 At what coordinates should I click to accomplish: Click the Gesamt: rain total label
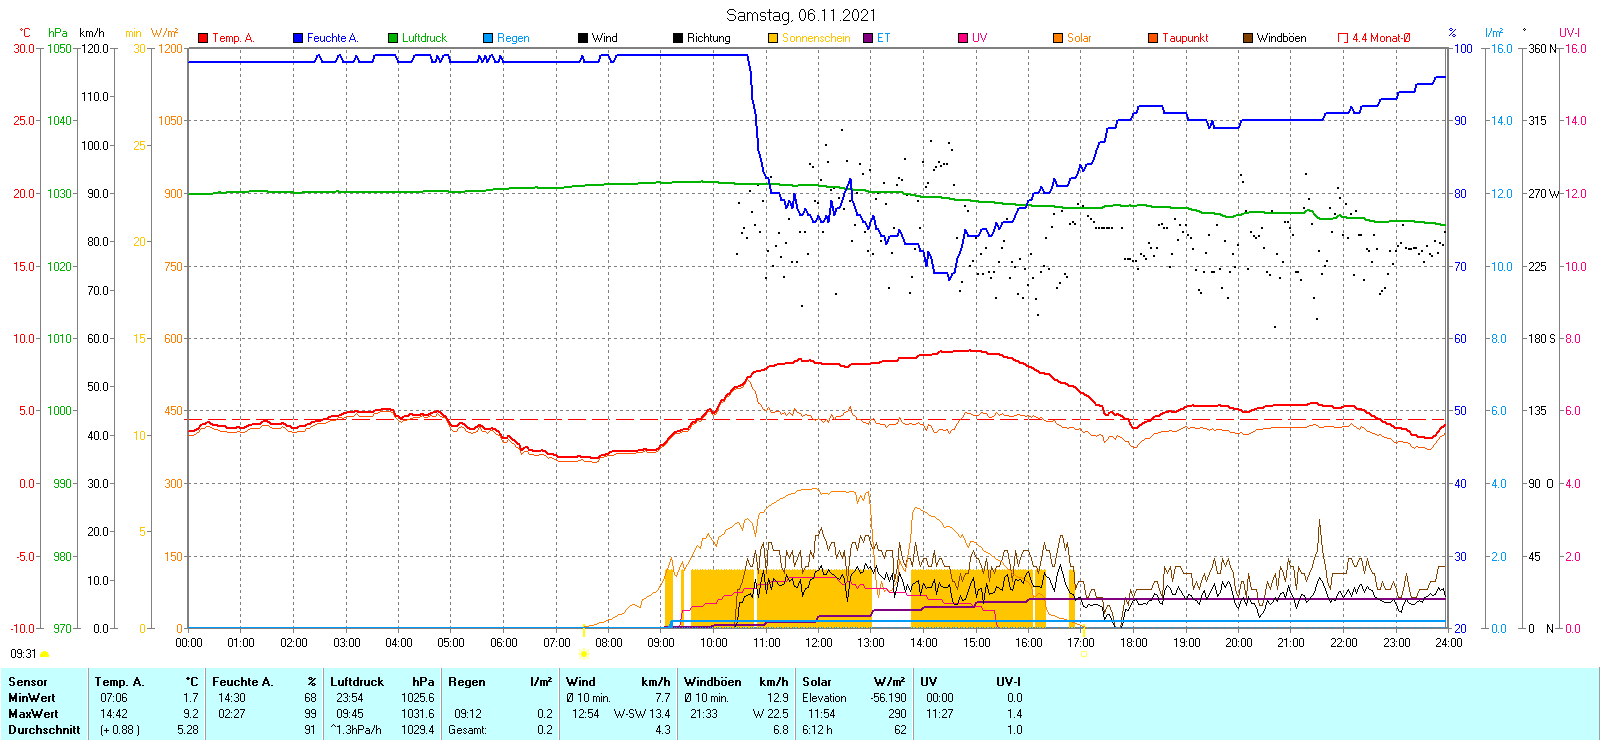coord(467,730)
